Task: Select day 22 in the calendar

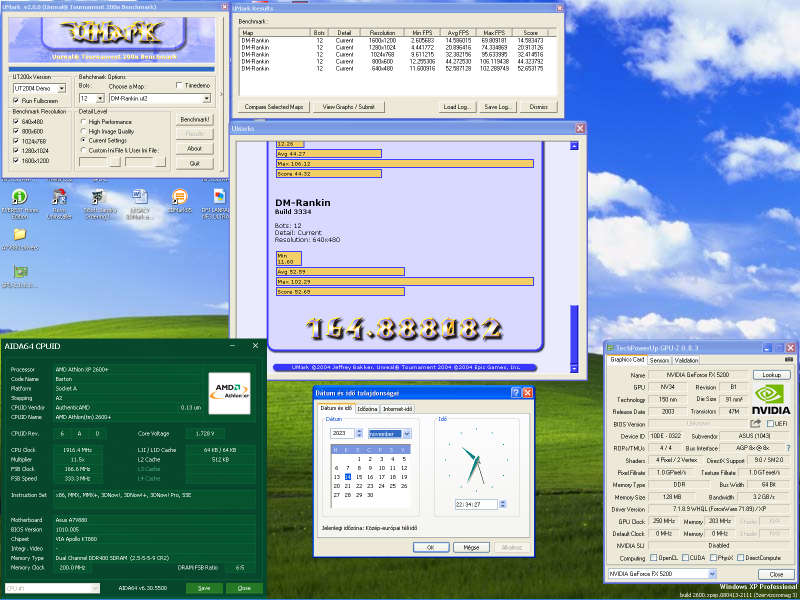Action: (359, 486)
